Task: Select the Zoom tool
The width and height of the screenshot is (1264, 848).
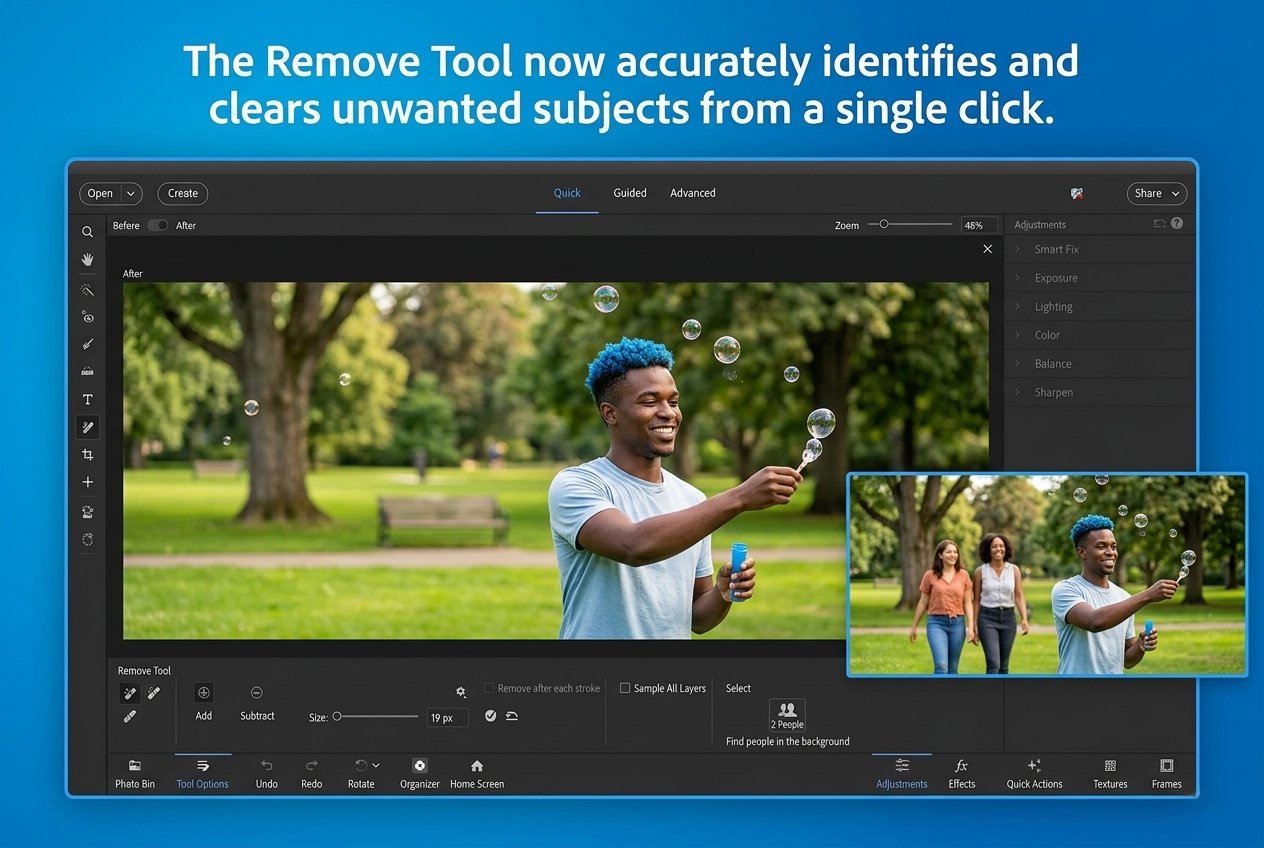Action: point(87,231)
